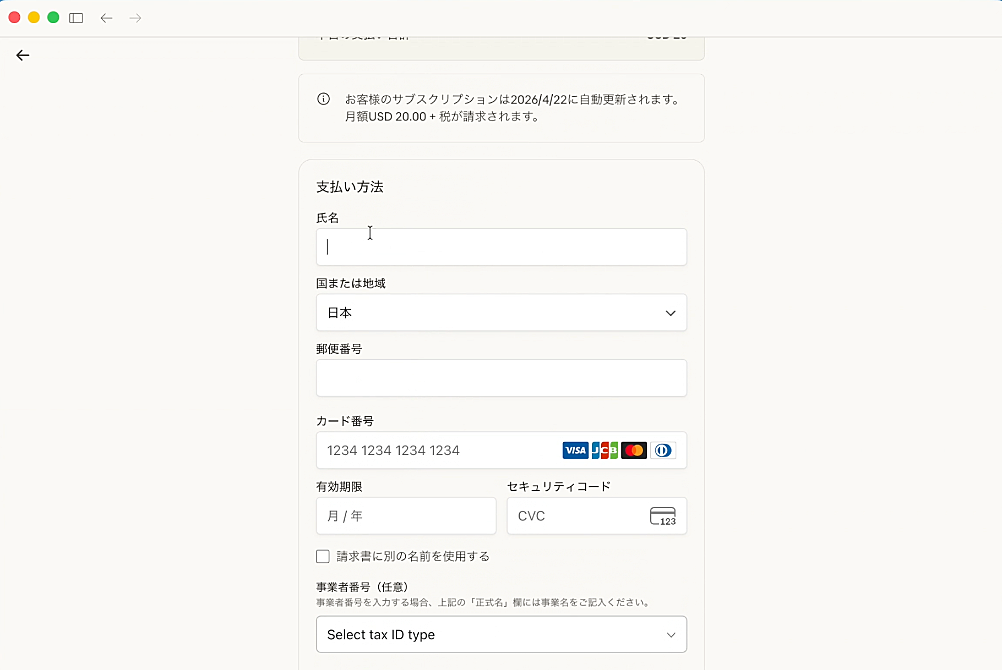Click the Diners Club card logo
This screenshot has width=1002, height=670.
[663, 450]
